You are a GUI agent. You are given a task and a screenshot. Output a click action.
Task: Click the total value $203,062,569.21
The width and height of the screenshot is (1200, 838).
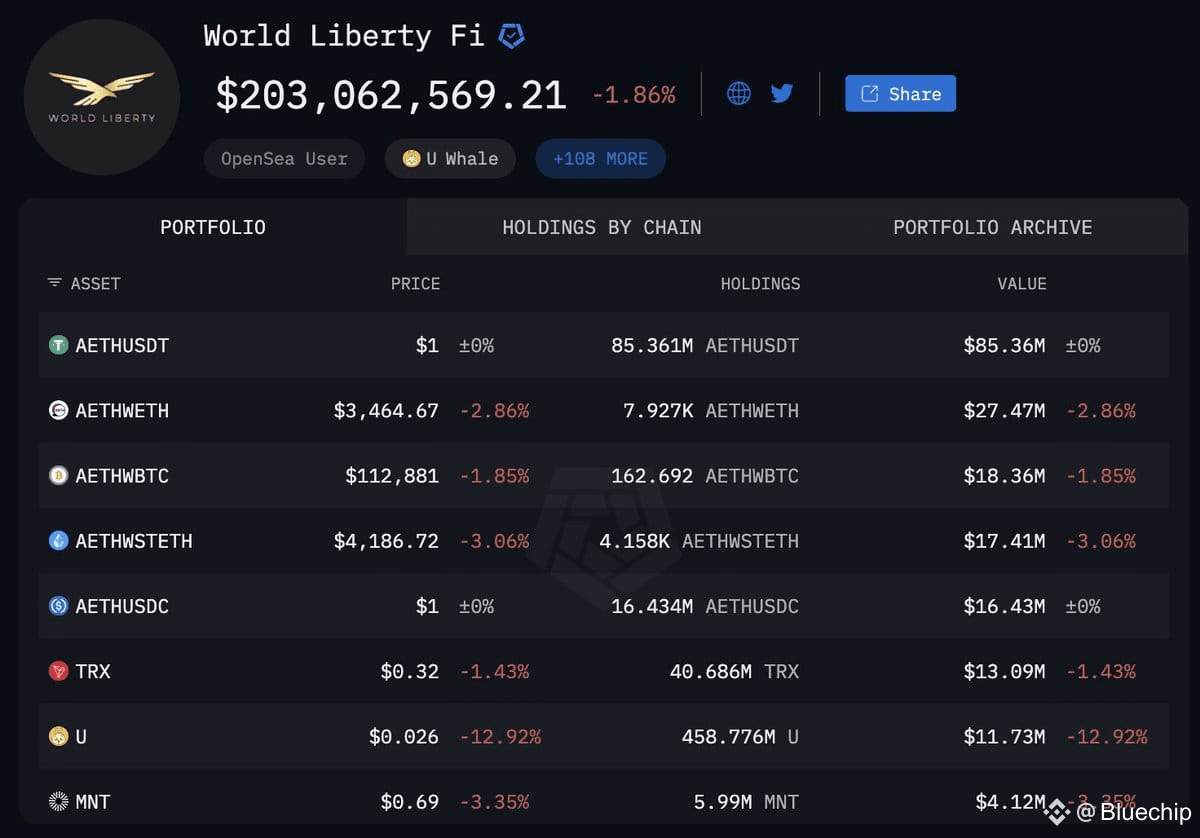pyautogui.click(x=391, y=95)
